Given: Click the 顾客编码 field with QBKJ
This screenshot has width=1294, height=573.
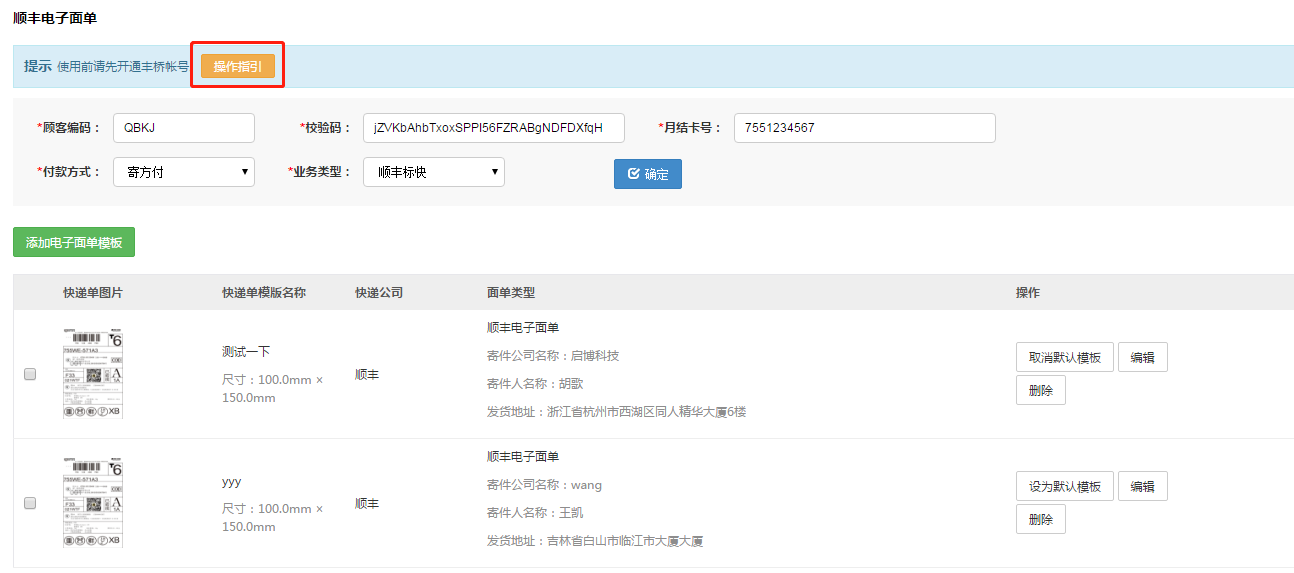Looking at the screenshot, I should pyautogui.click(x=184, y=128).
